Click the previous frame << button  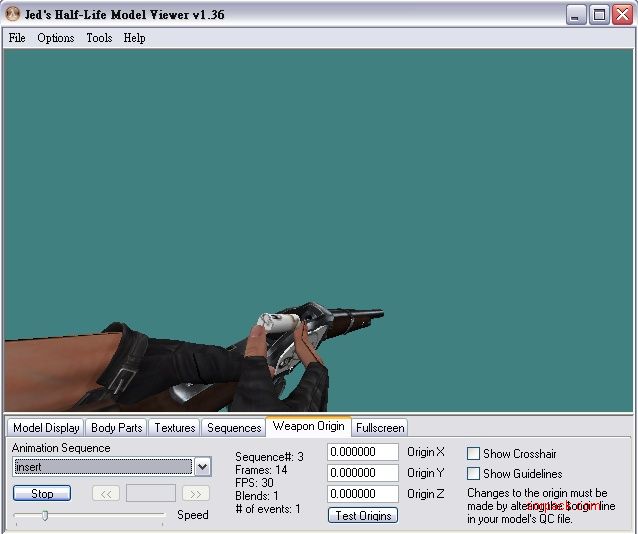pyautogui.click(x=106, y=493)
